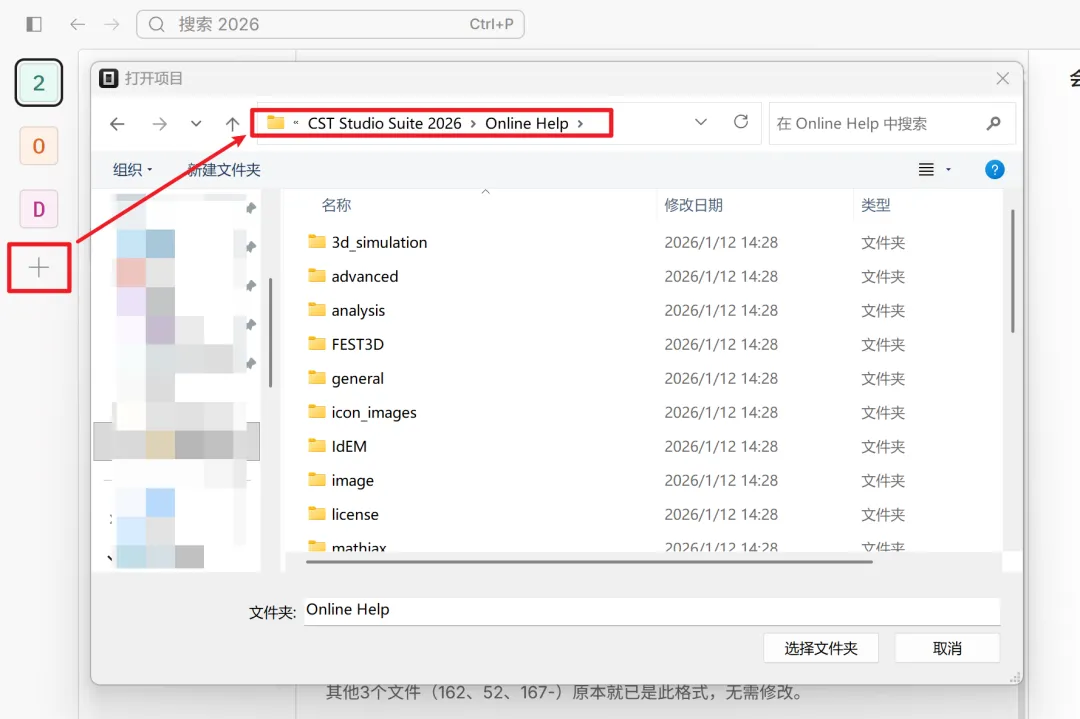This screenshot has height=719, width=1080.
Task: Expand breadcrumb overflow chevron near folder icon
Action: (295, 123)
